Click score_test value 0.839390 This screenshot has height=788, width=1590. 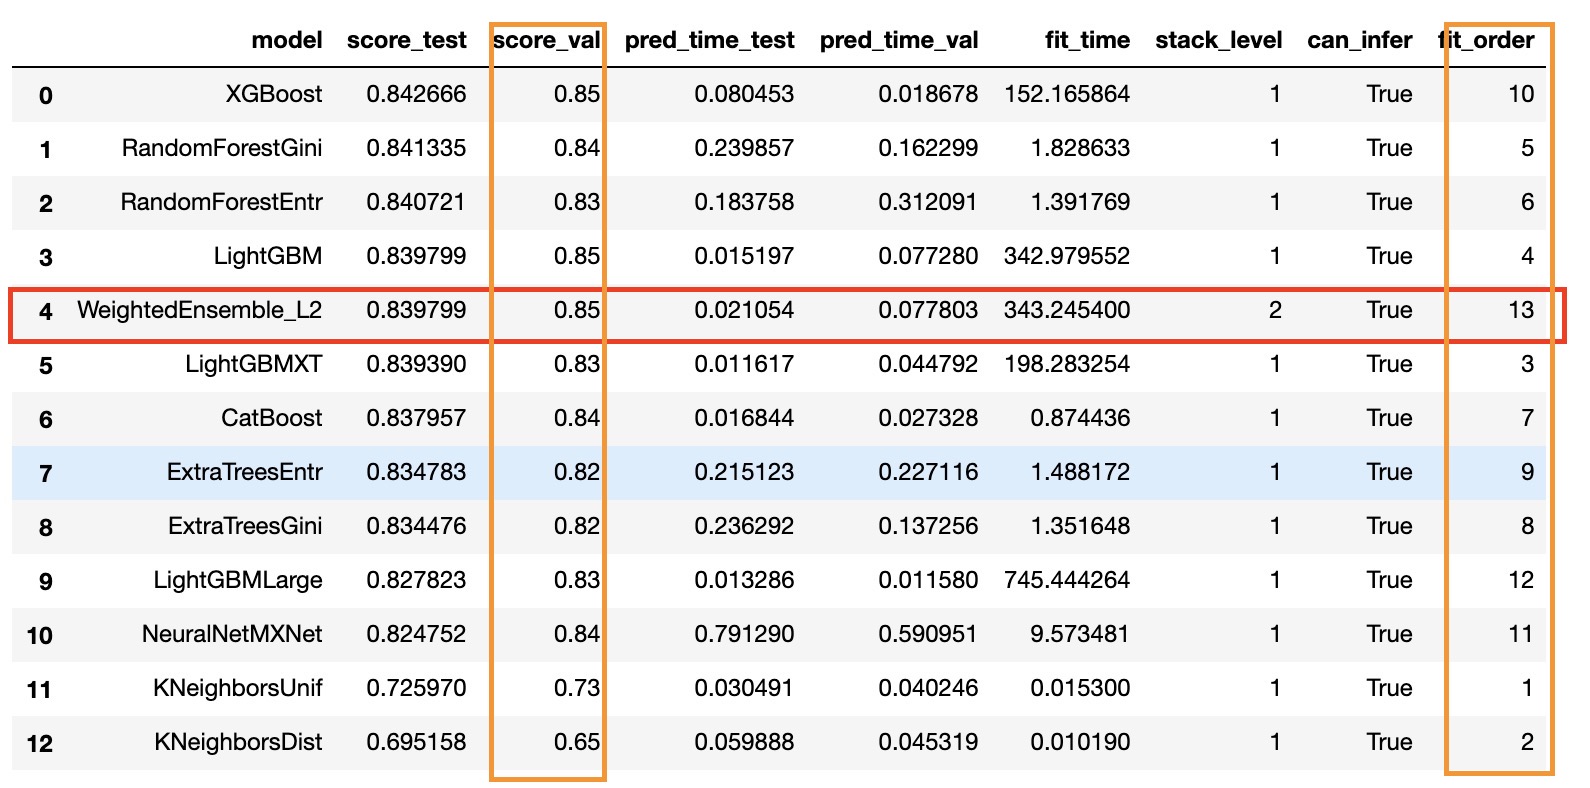[x=416, y=364]
